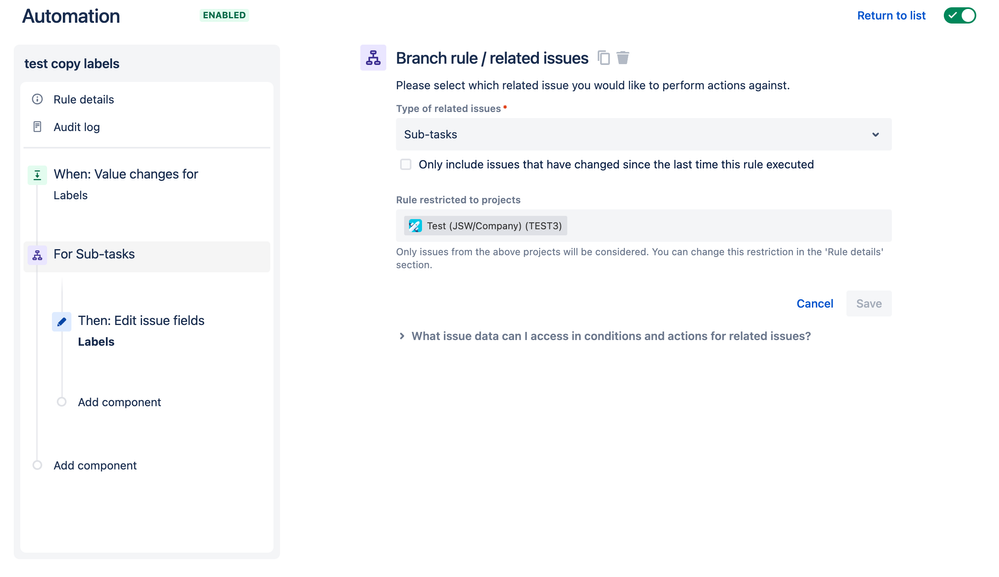
Task: Click the blue pencil Edit issue fields icon
Action: point(62,322)
